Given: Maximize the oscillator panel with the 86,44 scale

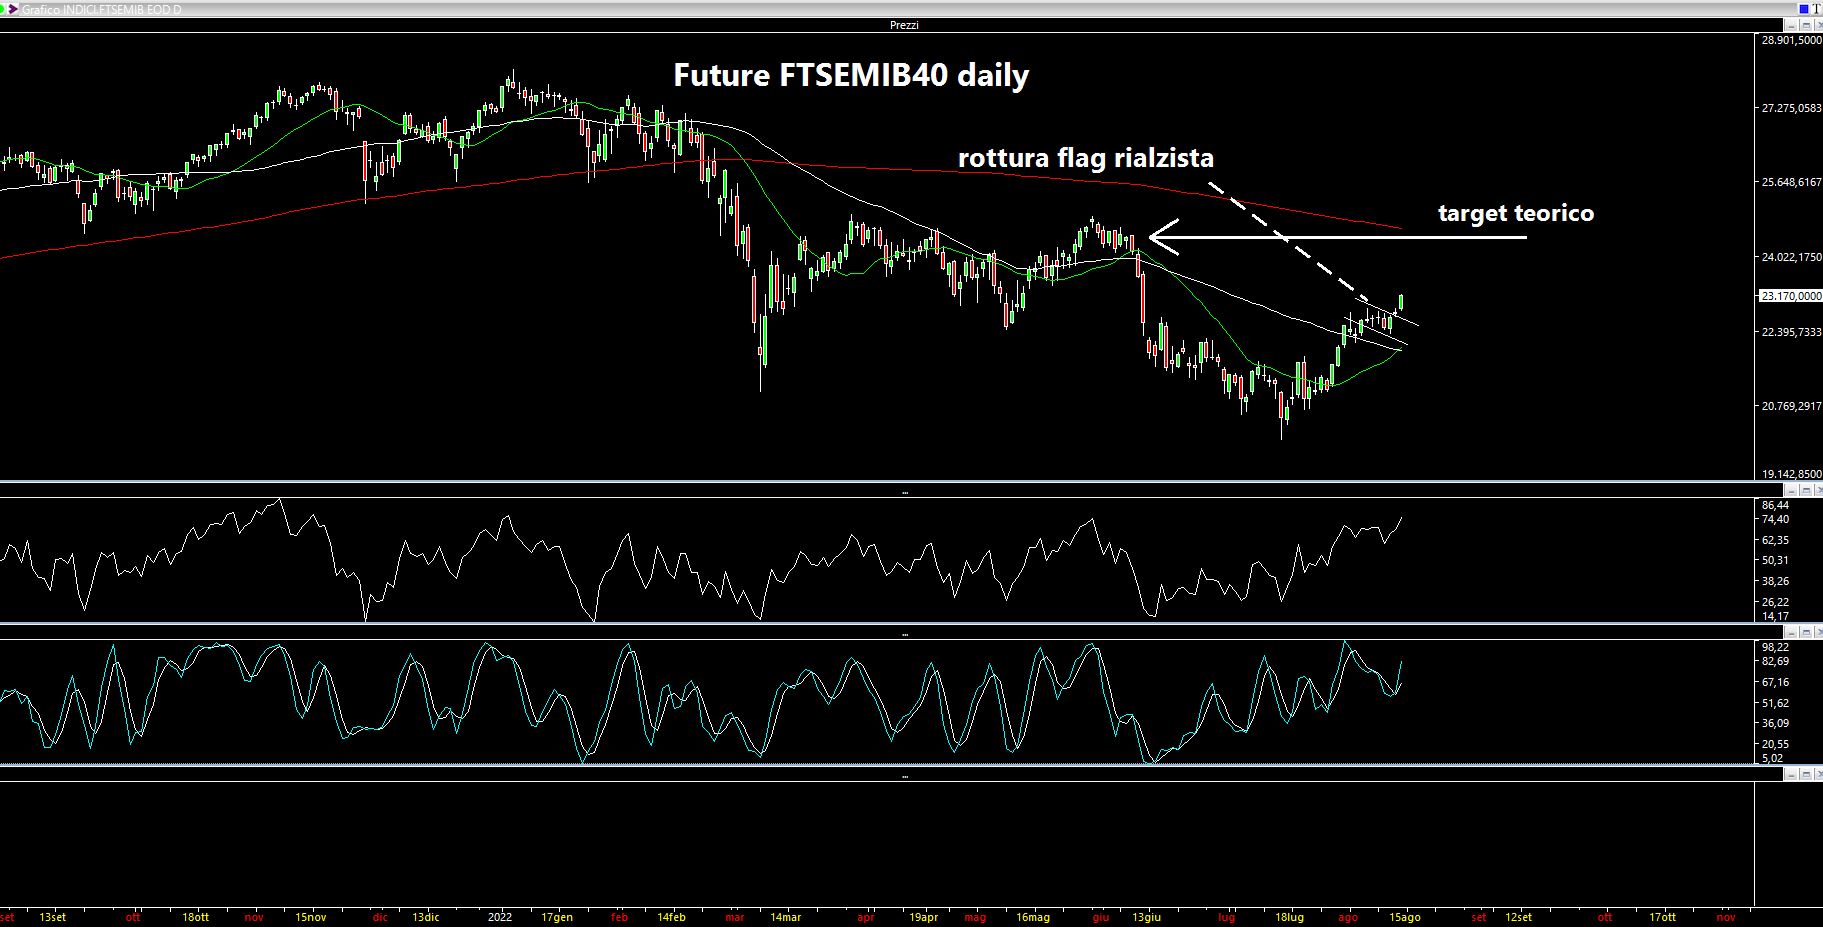Looking at the screenshot, I should tap(1806, 490).
